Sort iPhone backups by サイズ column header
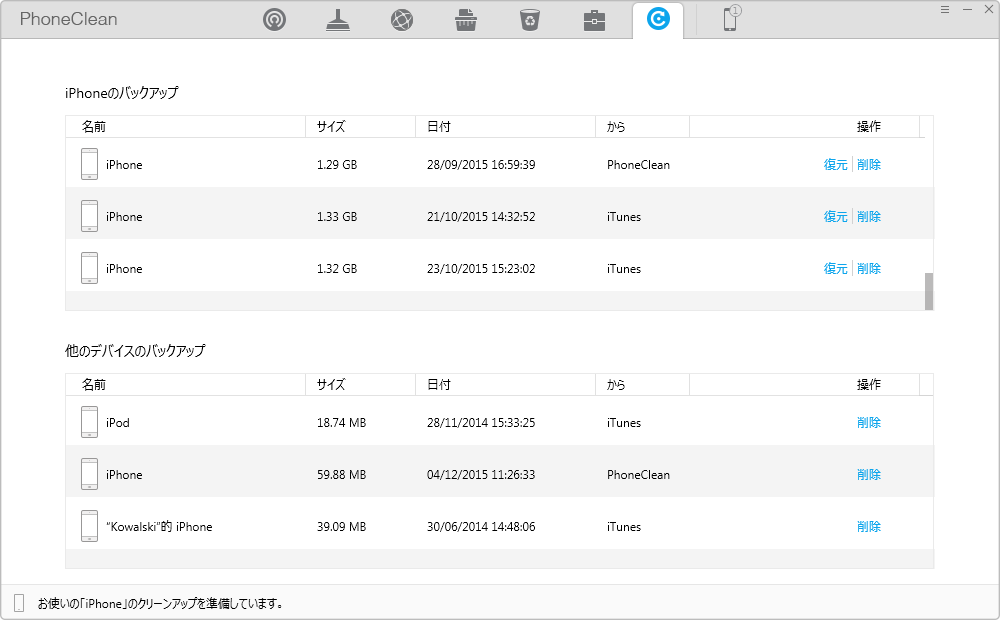1000x620 pixels. click(x=360, y=126)
